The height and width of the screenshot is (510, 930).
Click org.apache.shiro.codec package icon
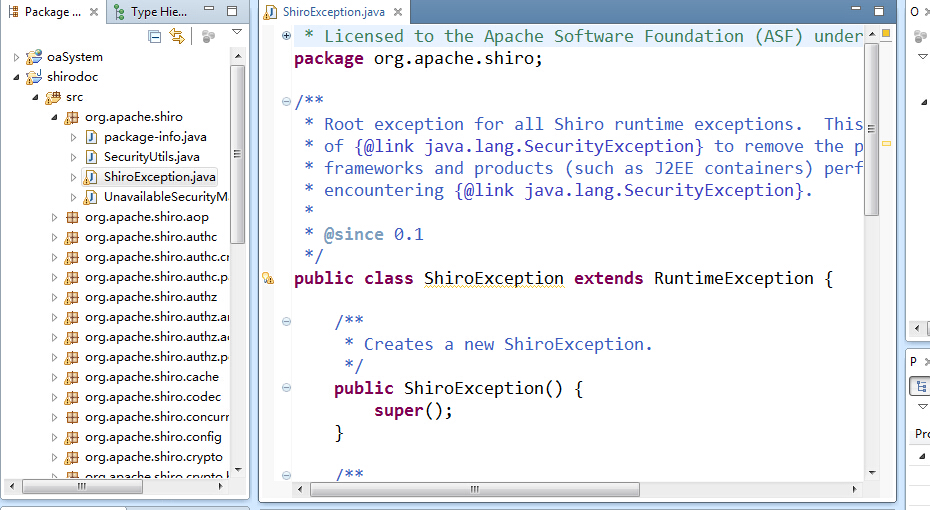[x=72, y=397]
